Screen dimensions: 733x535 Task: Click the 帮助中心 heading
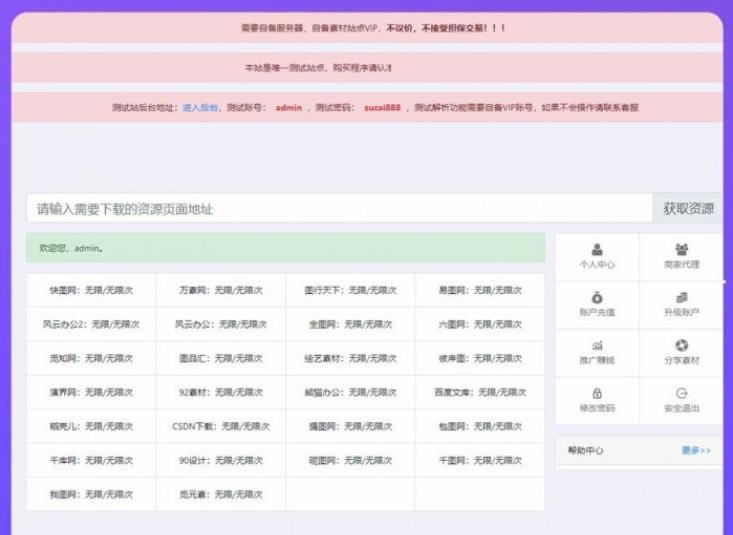tap(585, 450)
